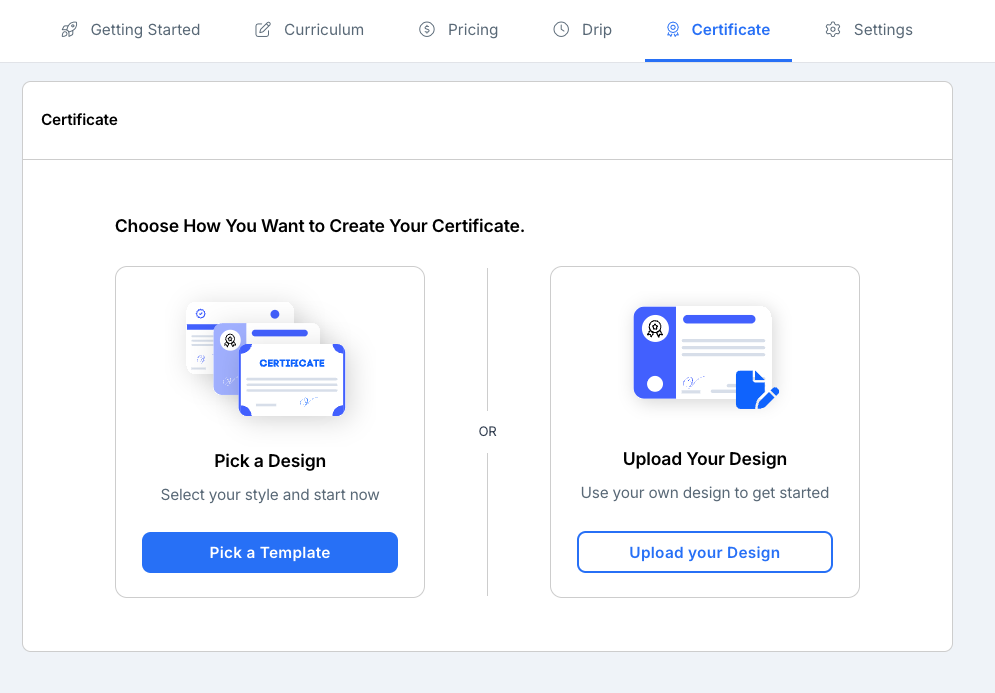Click the award ribbon badge in the upload illustration

pos(656,326)
